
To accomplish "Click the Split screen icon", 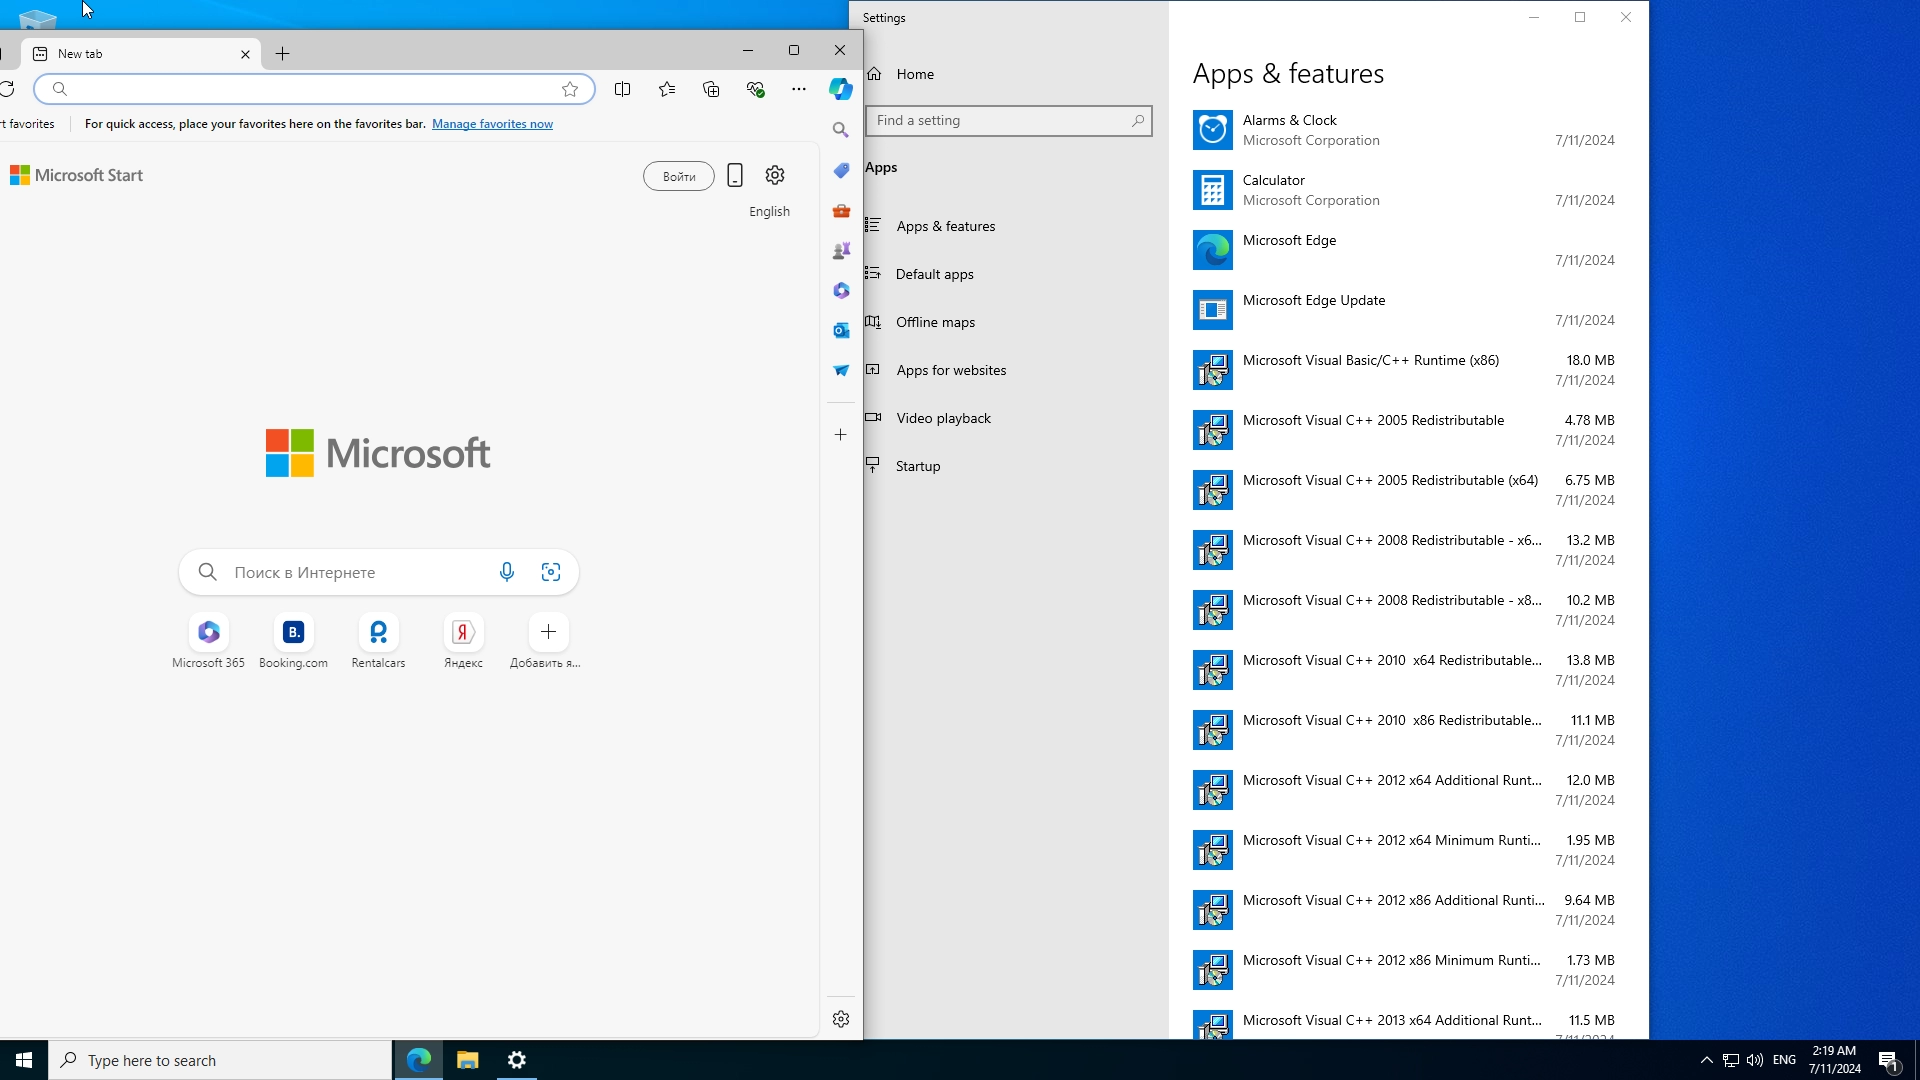I will (622, 89).
